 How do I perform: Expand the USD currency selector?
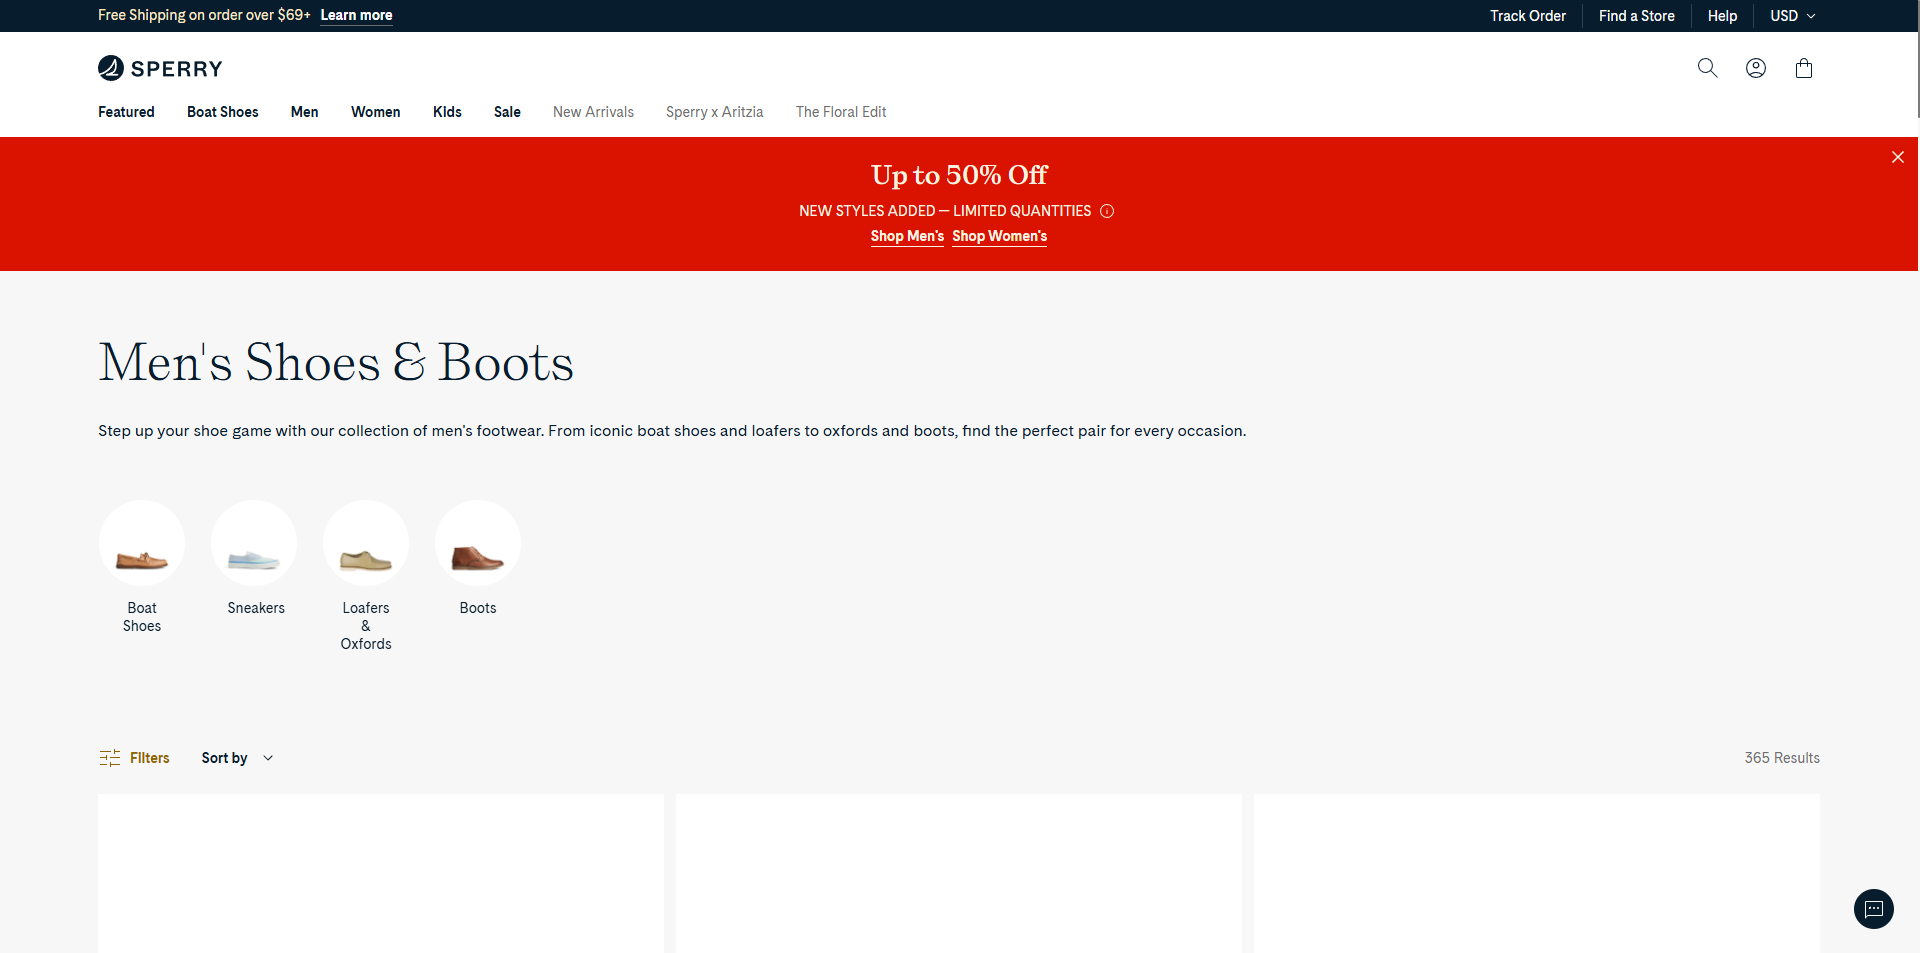(1792, 16)
